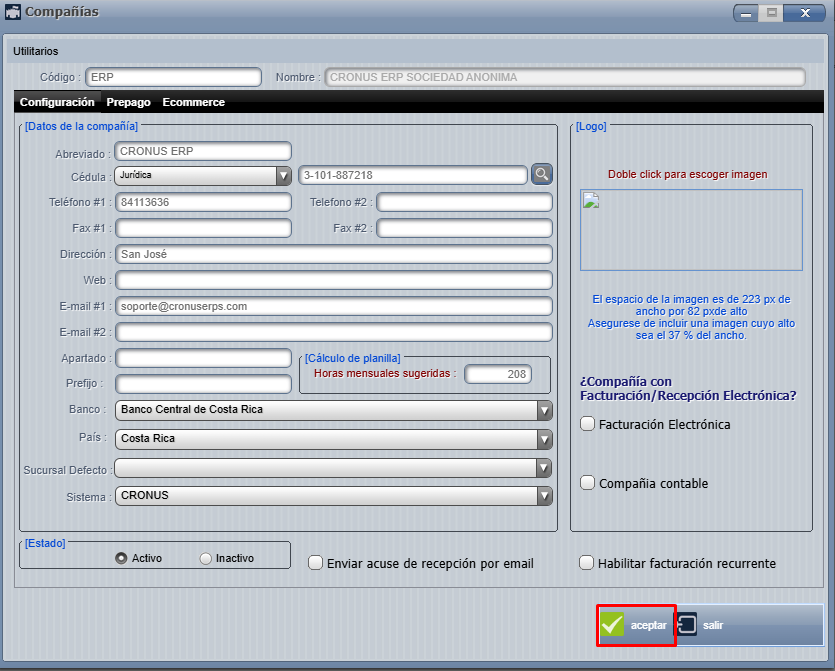Switch to the Prepago tab
835x671 pixels.
pyautogui.click(x=128, y=102)
